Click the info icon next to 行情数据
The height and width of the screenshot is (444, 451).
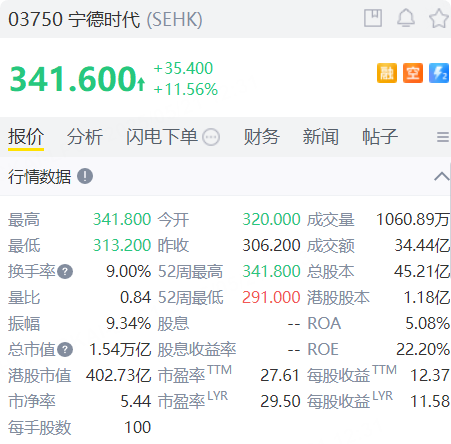click(x=85, y=176)
